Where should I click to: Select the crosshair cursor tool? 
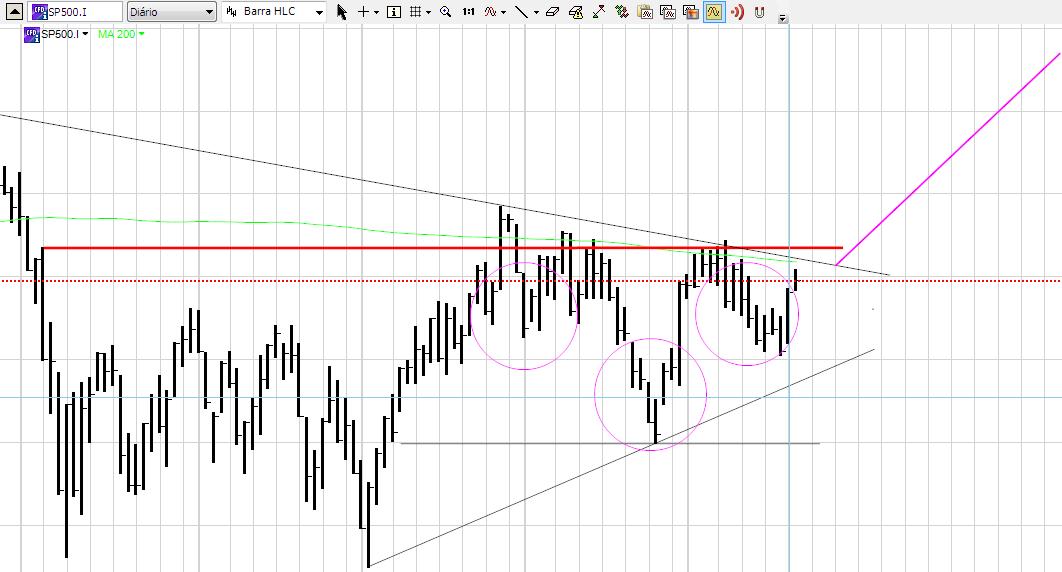[364, 12]
